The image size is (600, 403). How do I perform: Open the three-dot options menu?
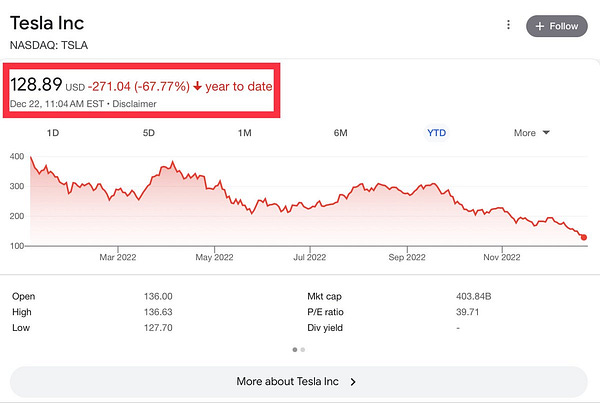click(508, 25)
